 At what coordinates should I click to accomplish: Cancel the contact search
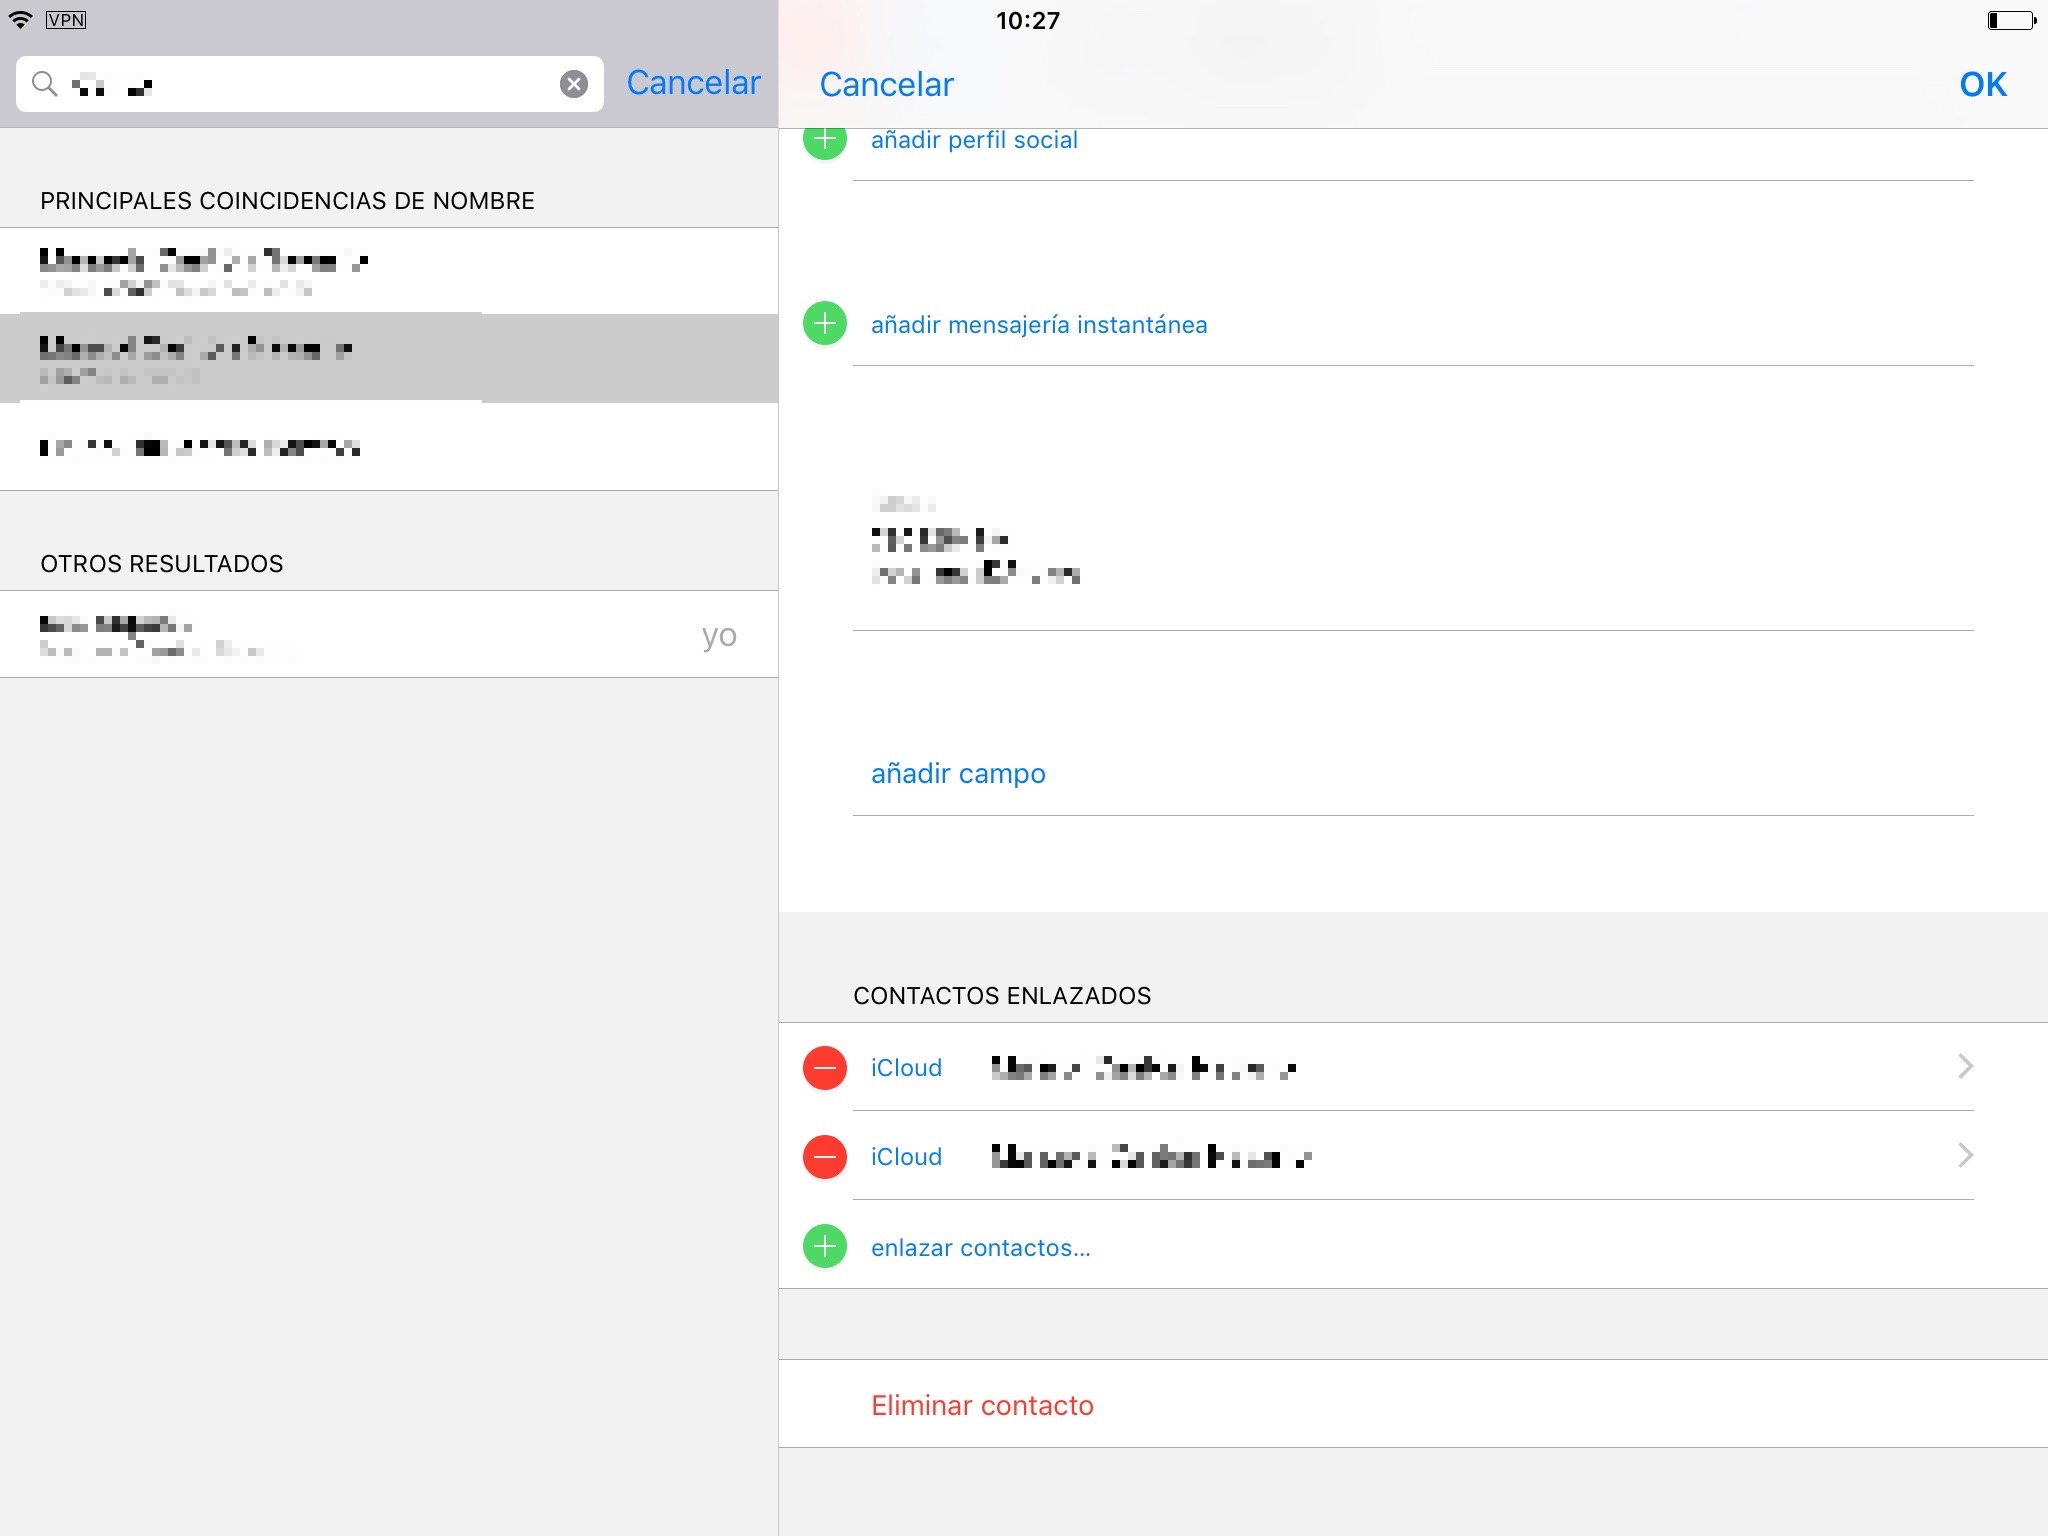pos(693,83)
